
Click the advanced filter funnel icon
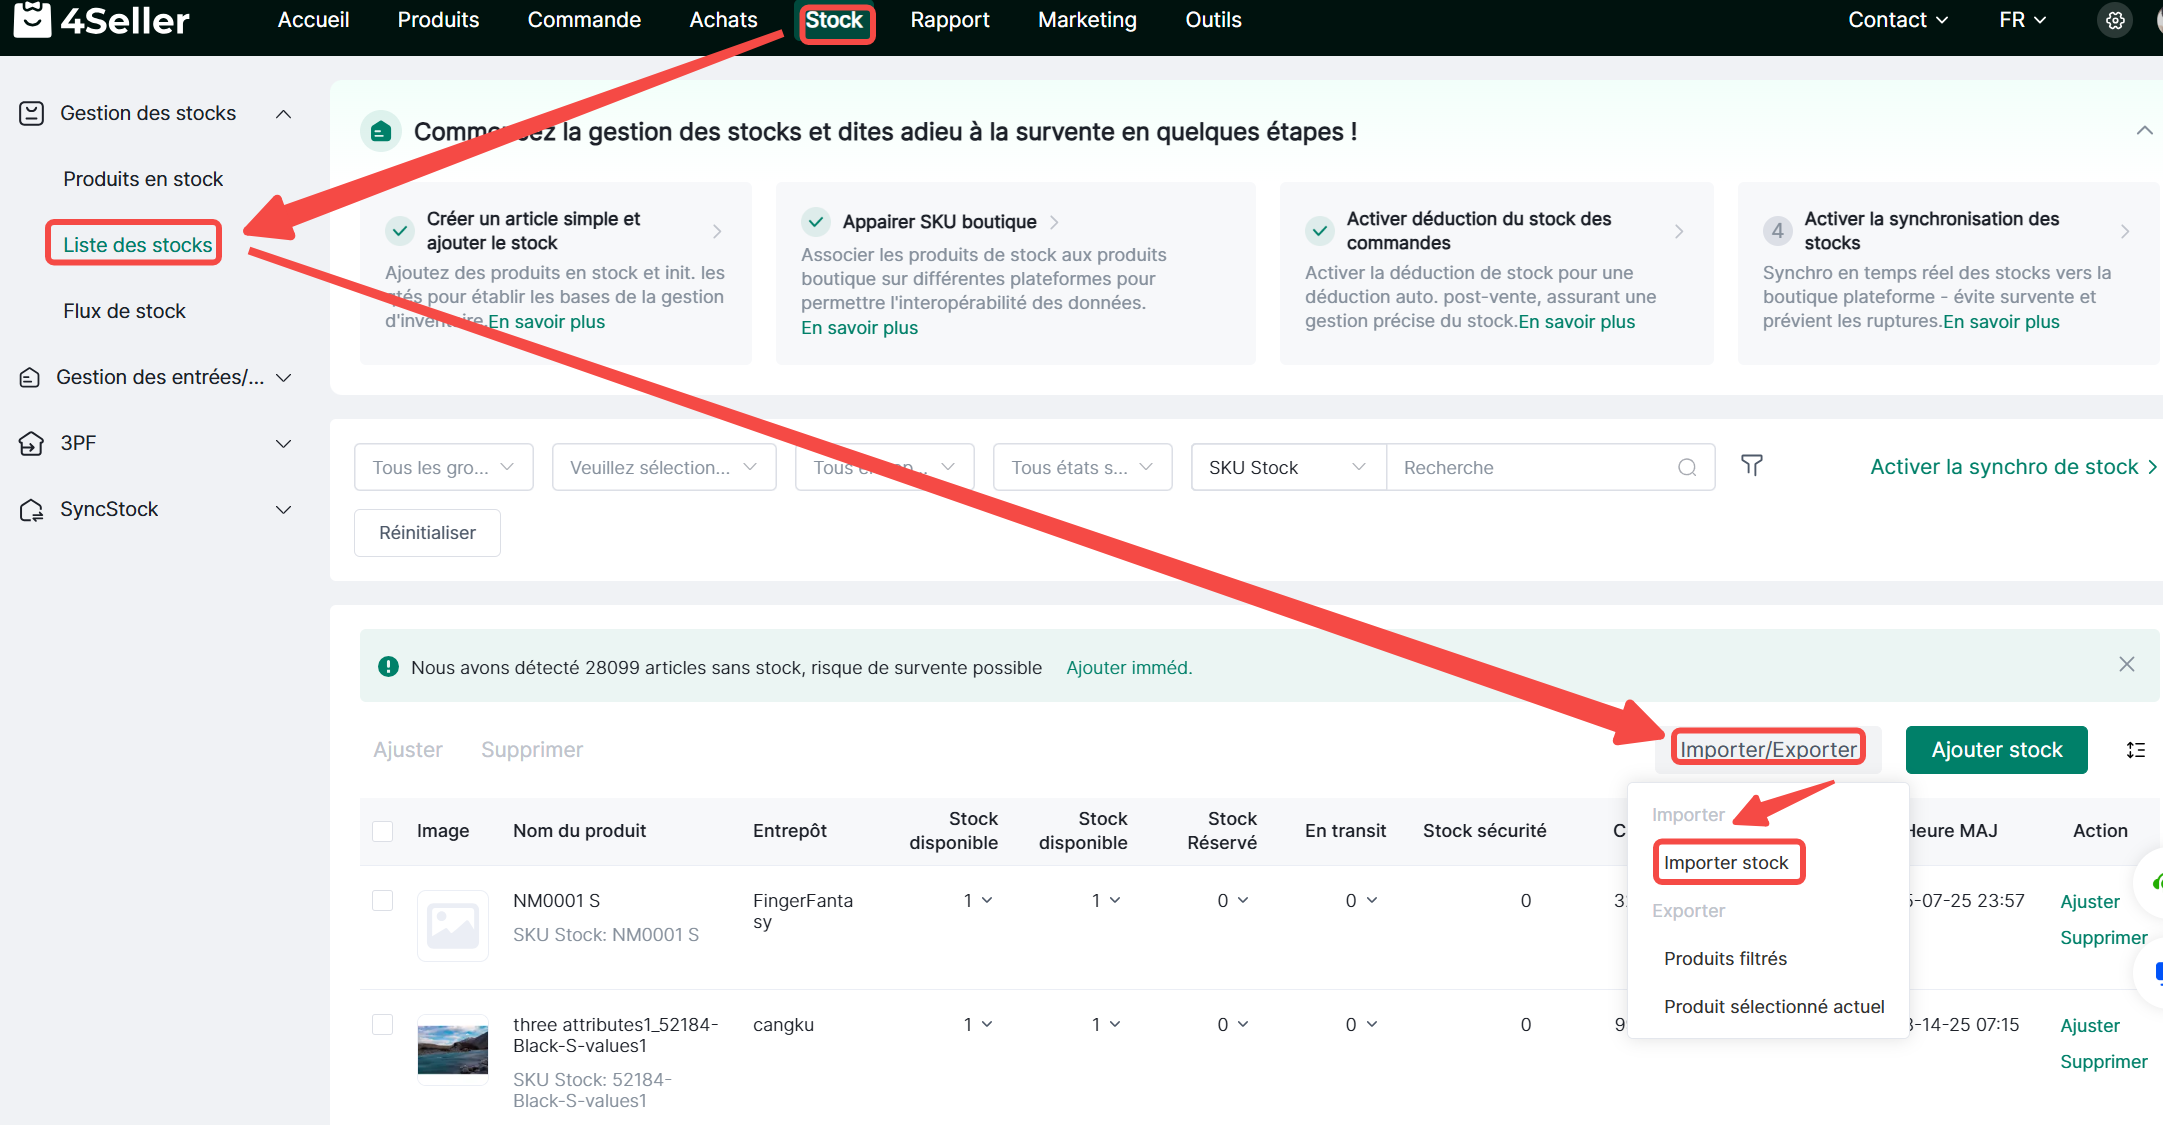click(x=1751, y=466)
